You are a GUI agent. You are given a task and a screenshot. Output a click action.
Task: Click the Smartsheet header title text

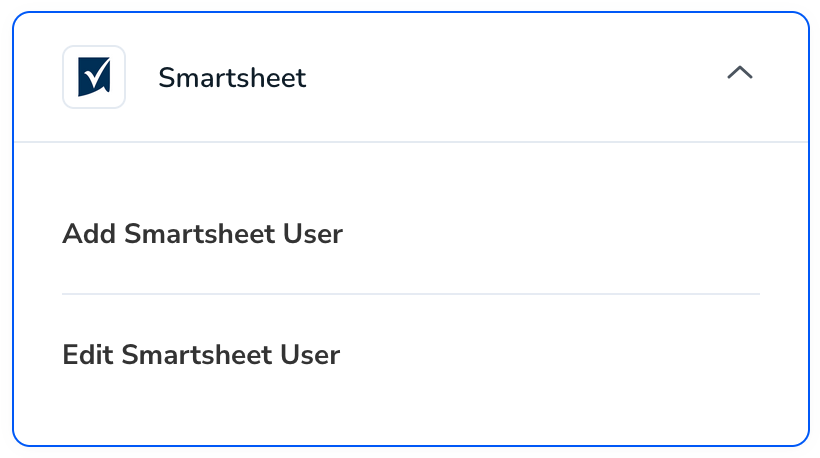(x=232, y=78)
